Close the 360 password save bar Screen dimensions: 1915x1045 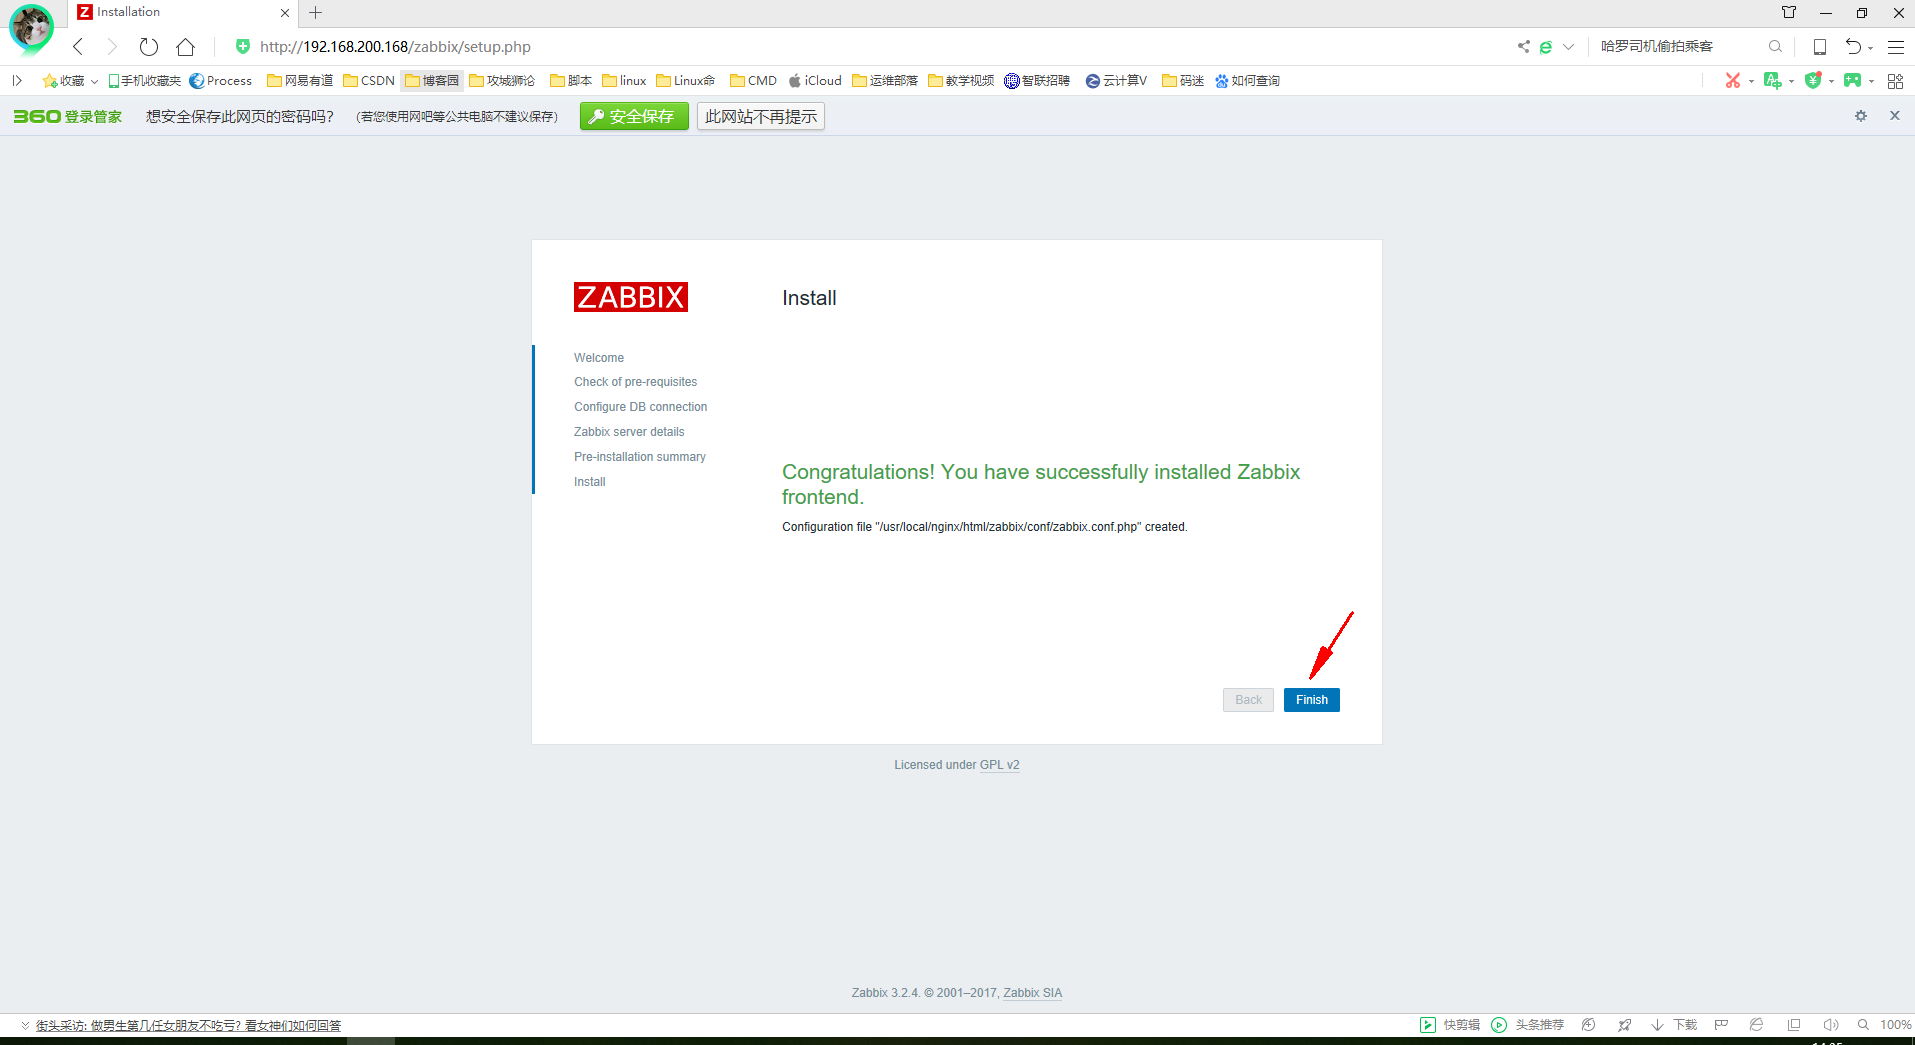[x=1894, y=116]
